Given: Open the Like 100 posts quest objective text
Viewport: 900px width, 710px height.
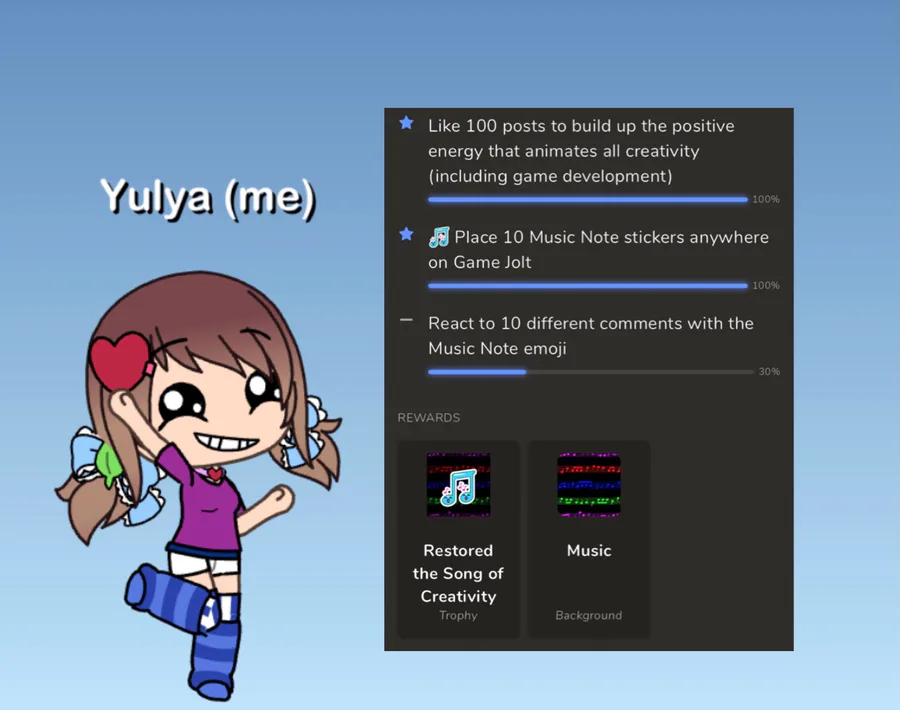Looking at the screenshot, I should pyautogui.click(x=581, y=151).
